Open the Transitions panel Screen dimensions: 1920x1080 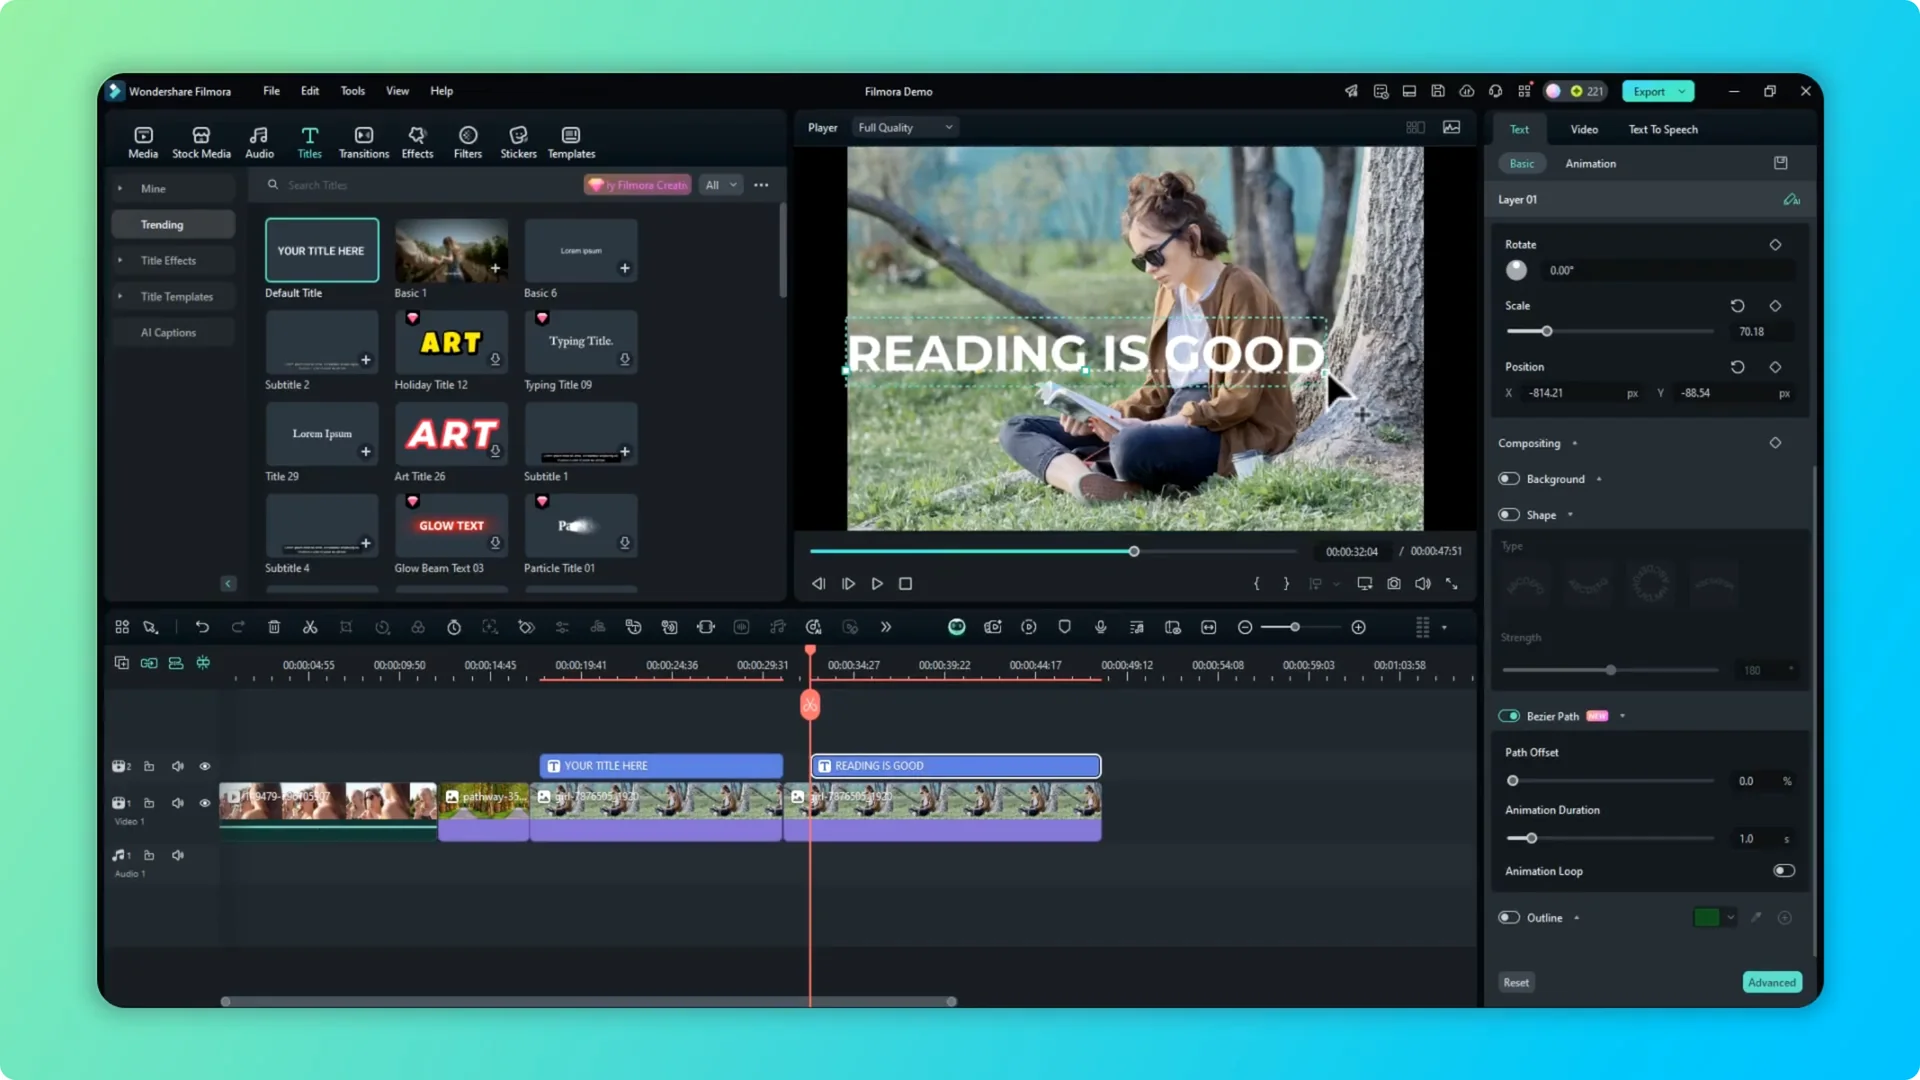click(364, 142)
